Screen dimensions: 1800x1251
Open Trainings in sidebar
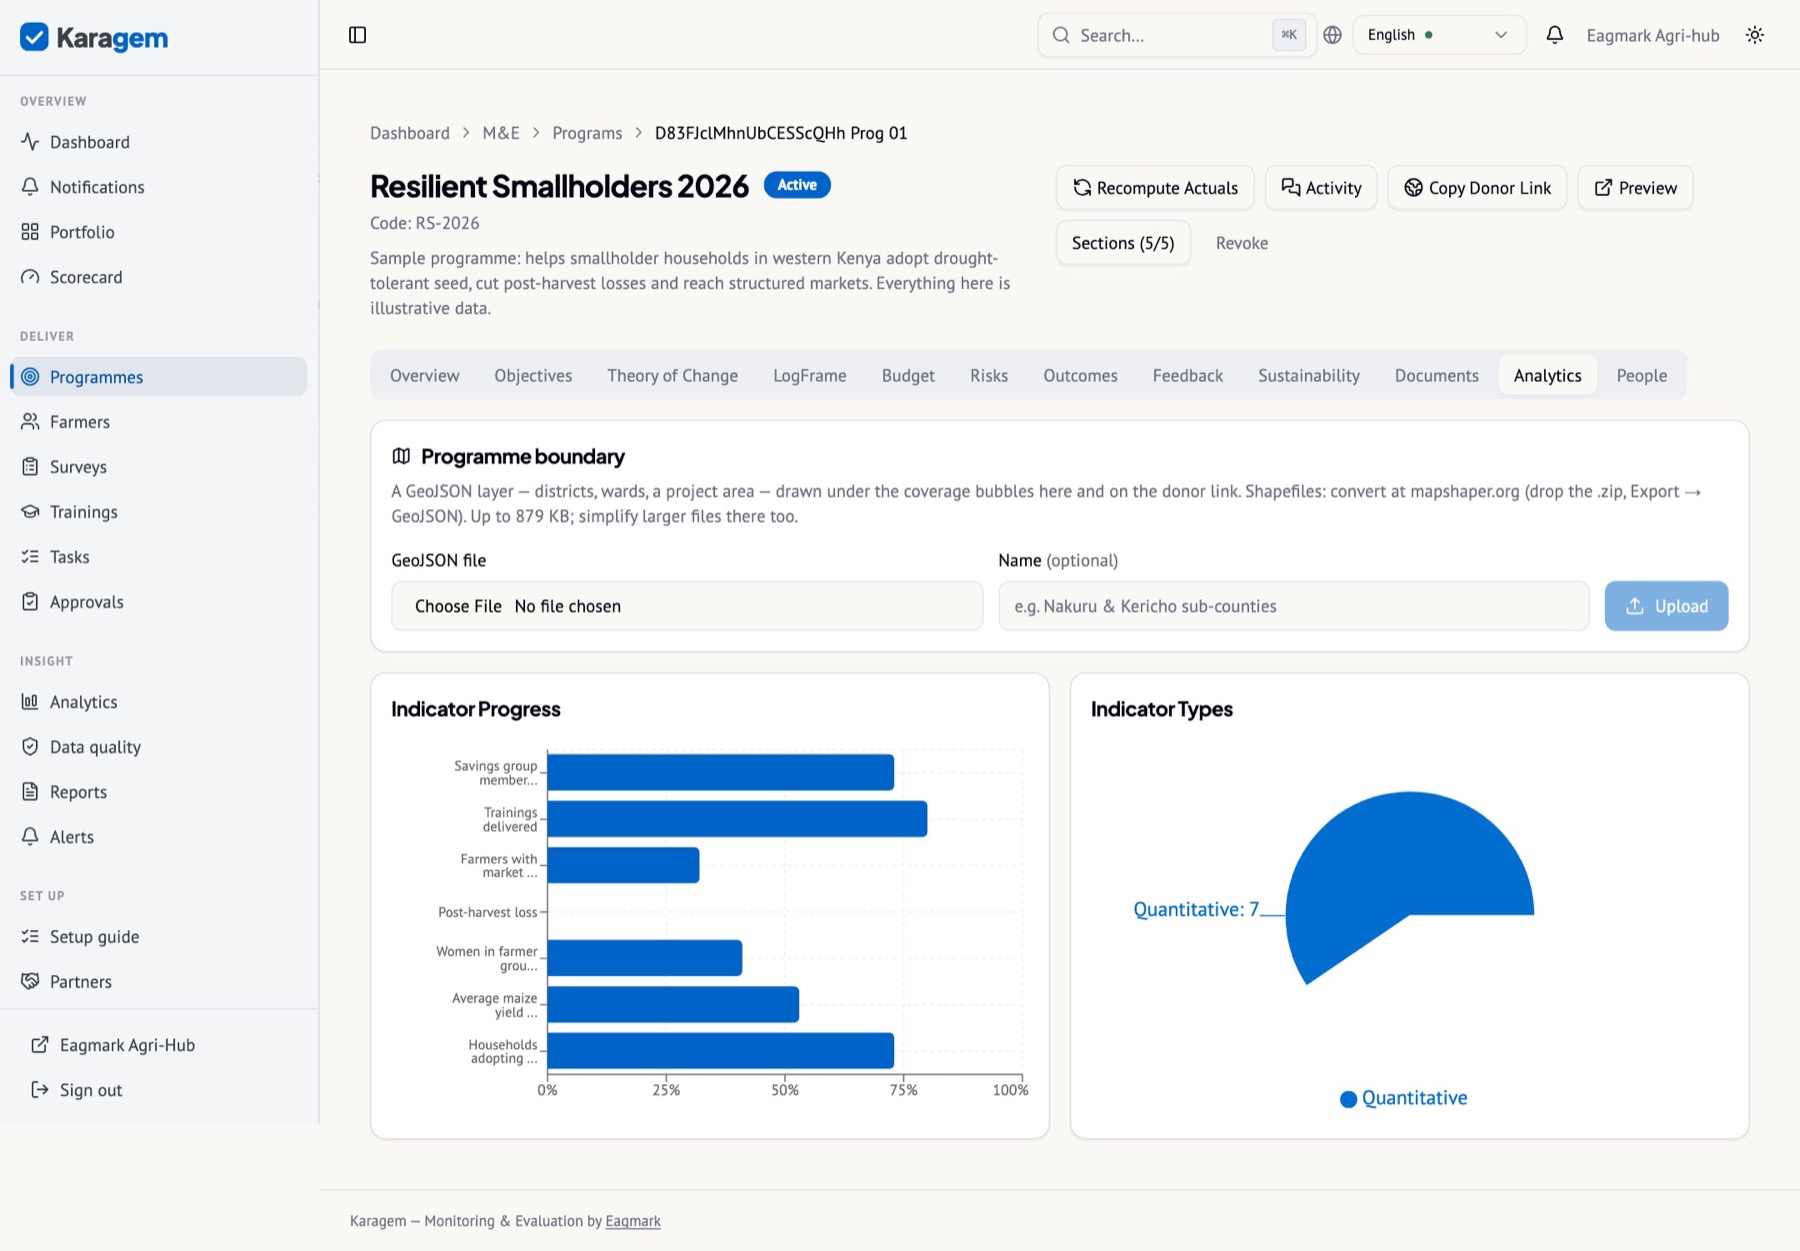(x=159, y=512)
